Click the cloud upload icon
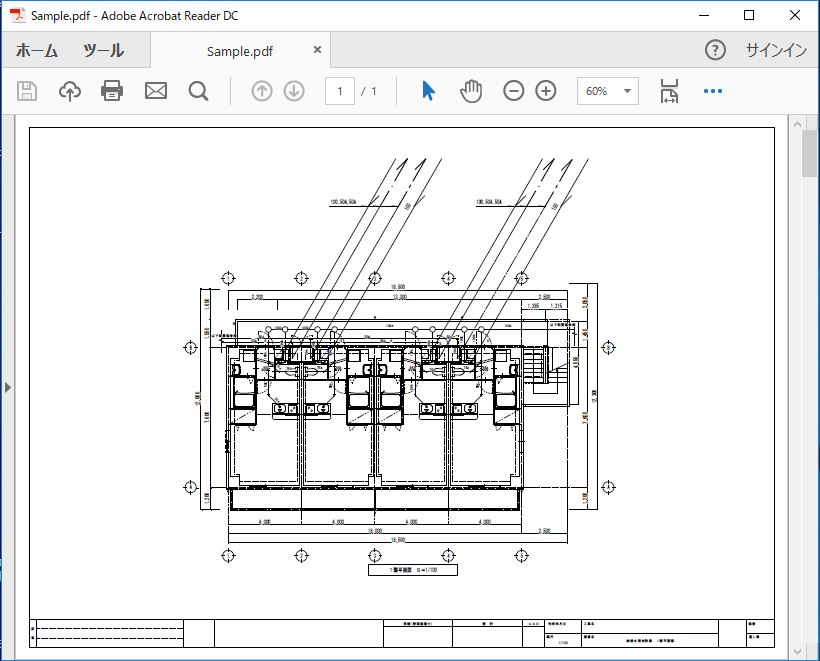Image resolution: width=820 pixels, height=661 pixels. 70,91
